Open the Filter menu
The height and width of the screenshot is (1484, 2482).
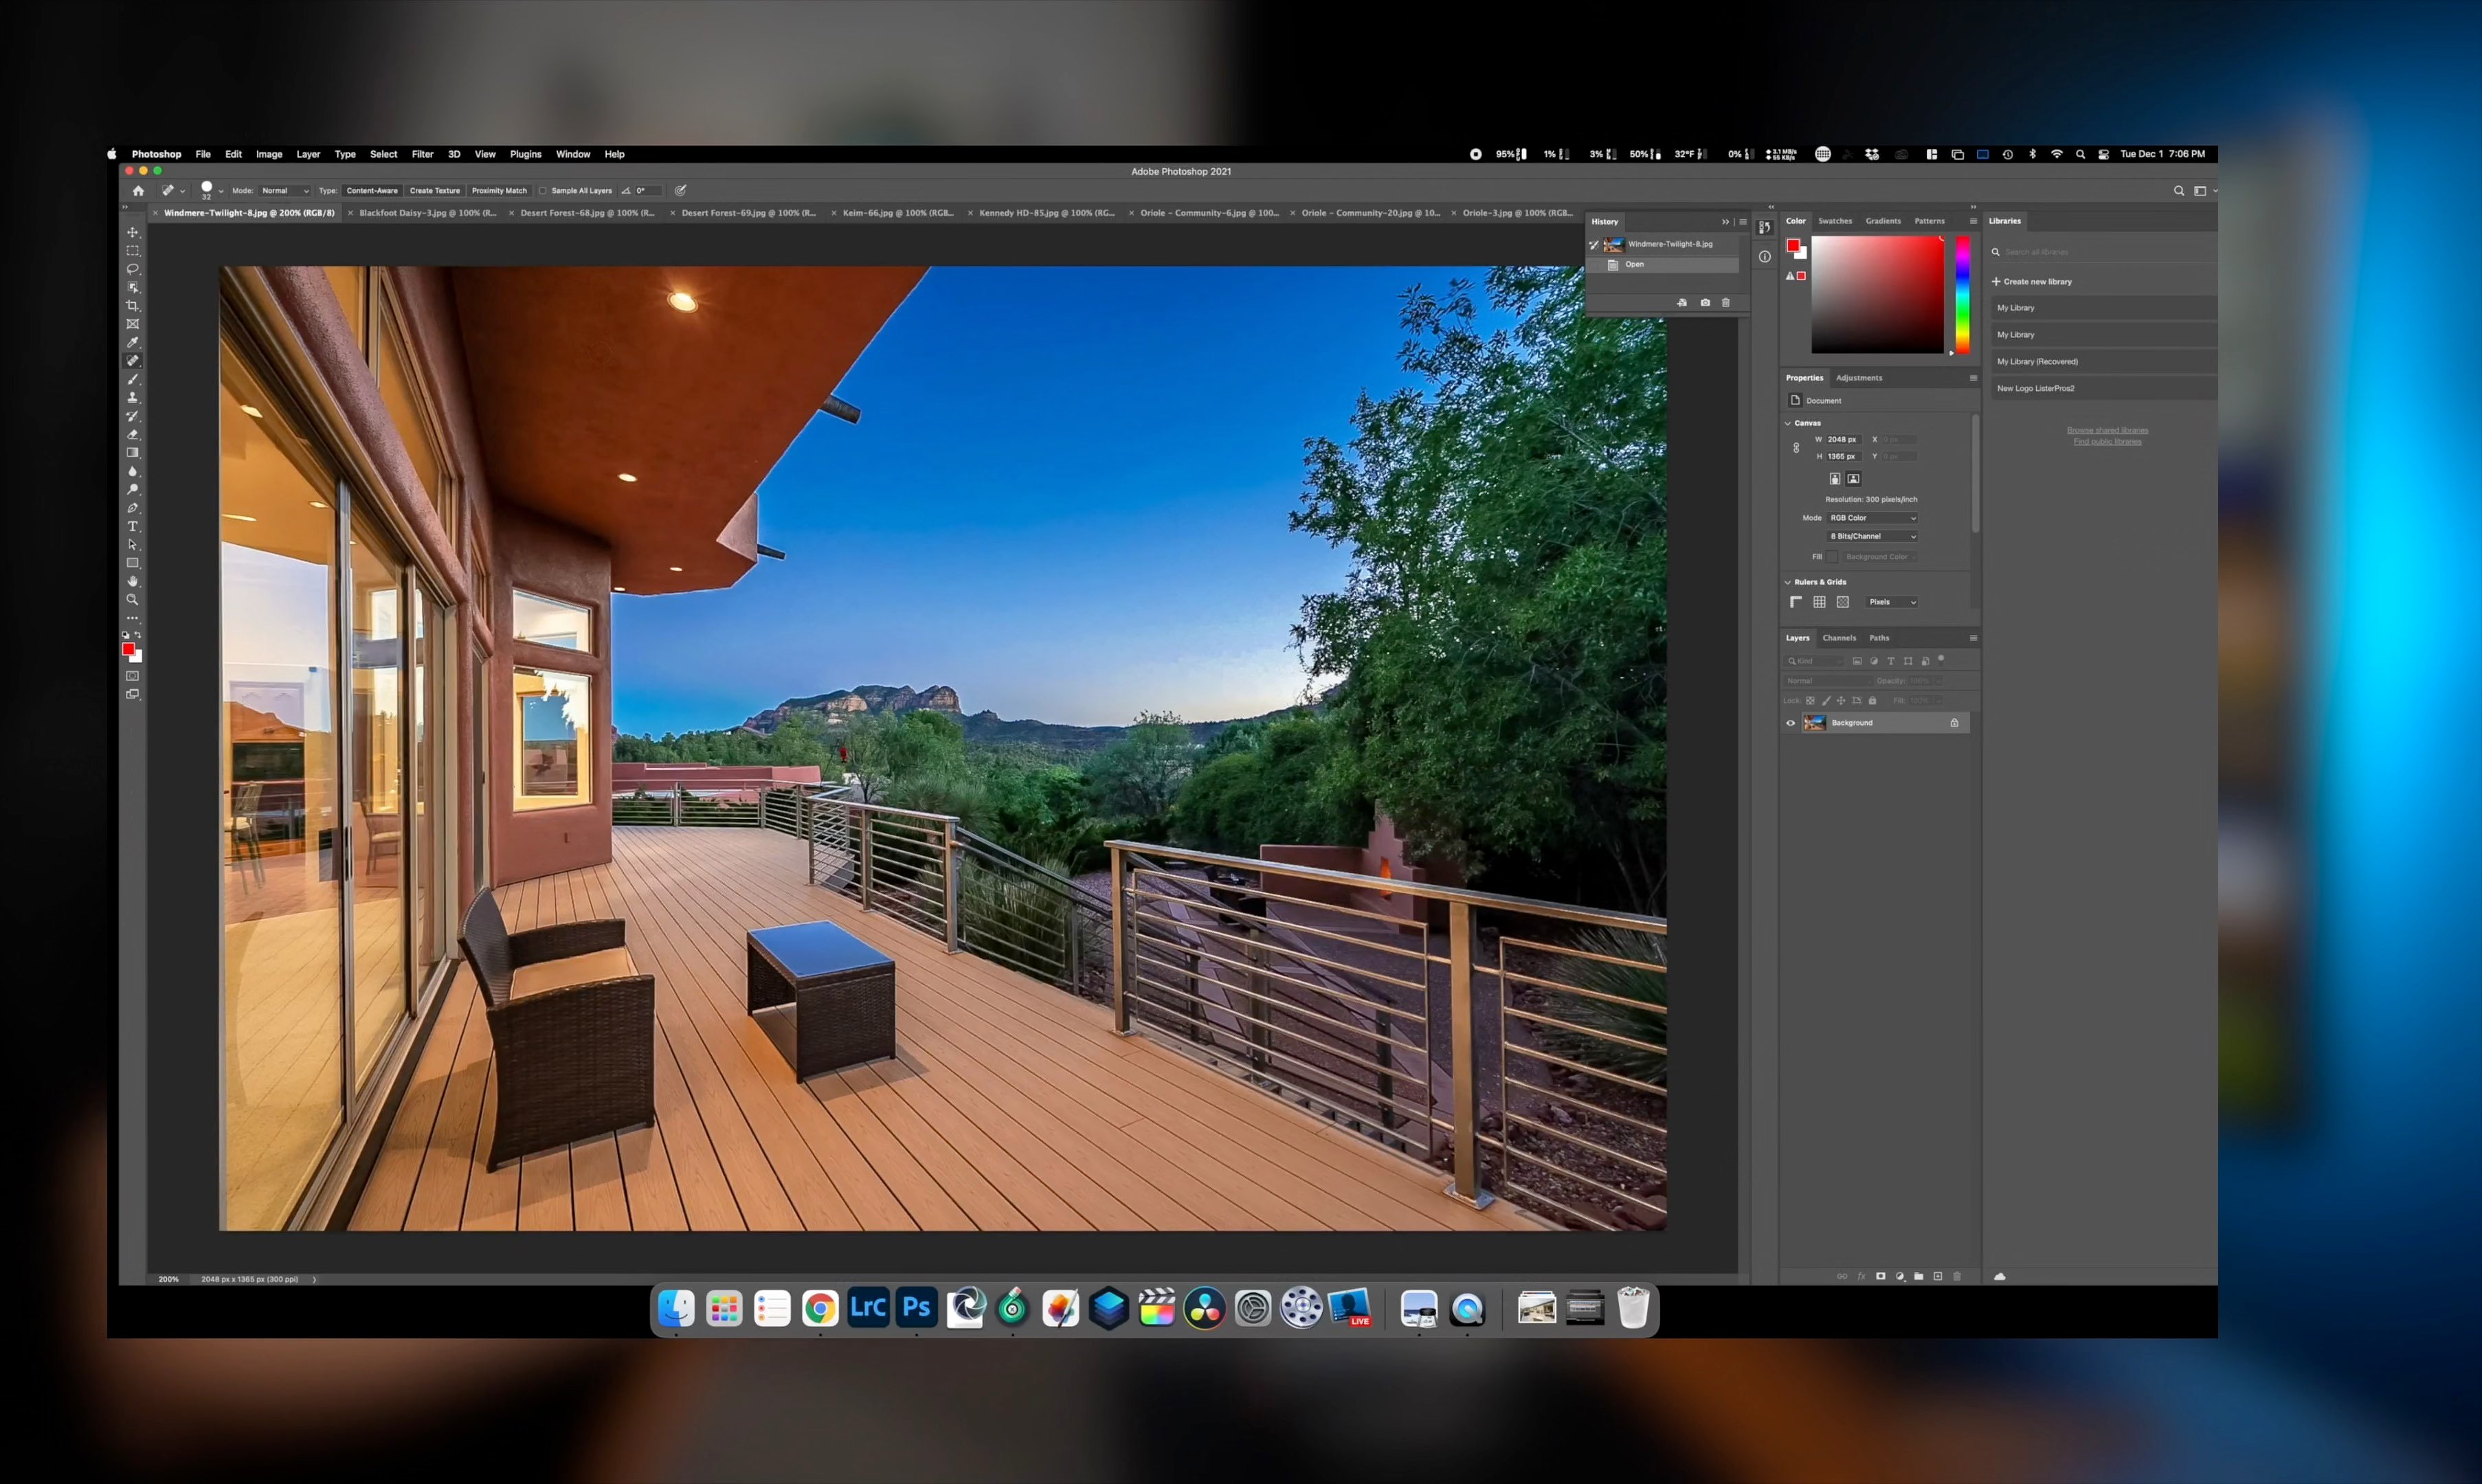[422, 155]
